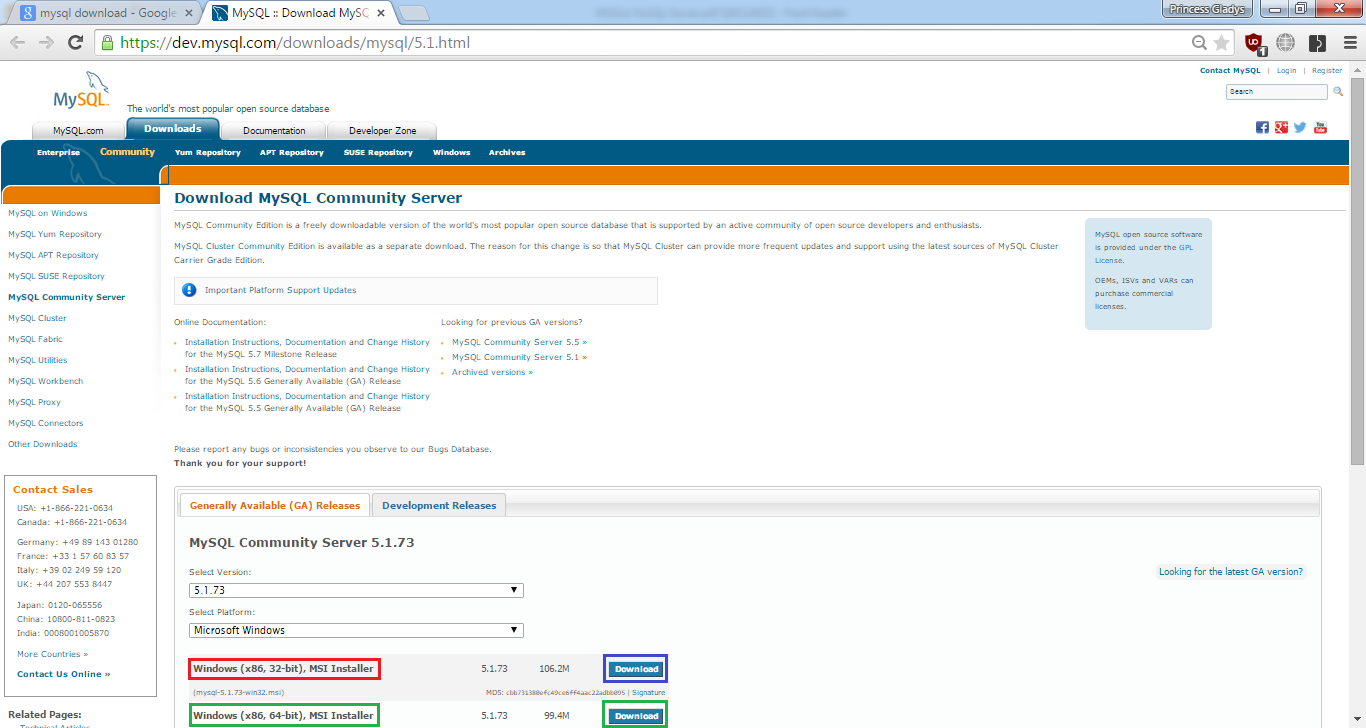This screenshot has height=728, width=1366.
Task: Open Archives in the navigation bar
Action: click(507, 153)
